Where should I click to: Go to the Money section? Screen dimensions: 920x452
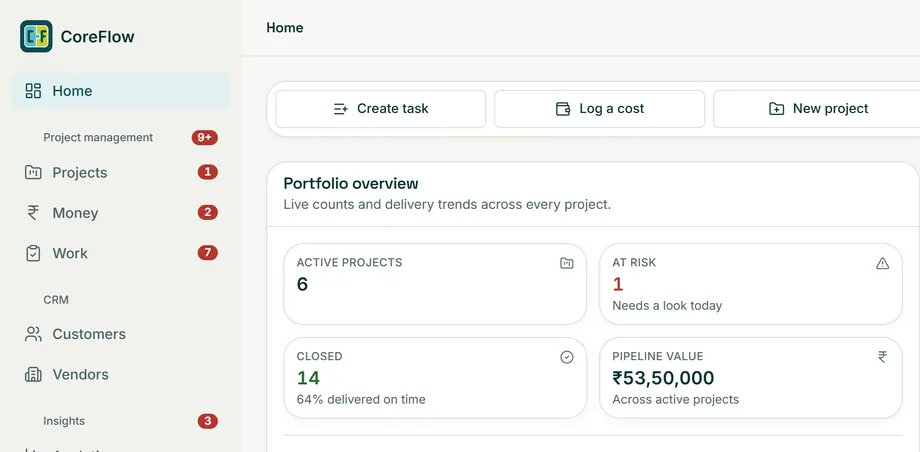pyautogui.click(x=121, y=212)
